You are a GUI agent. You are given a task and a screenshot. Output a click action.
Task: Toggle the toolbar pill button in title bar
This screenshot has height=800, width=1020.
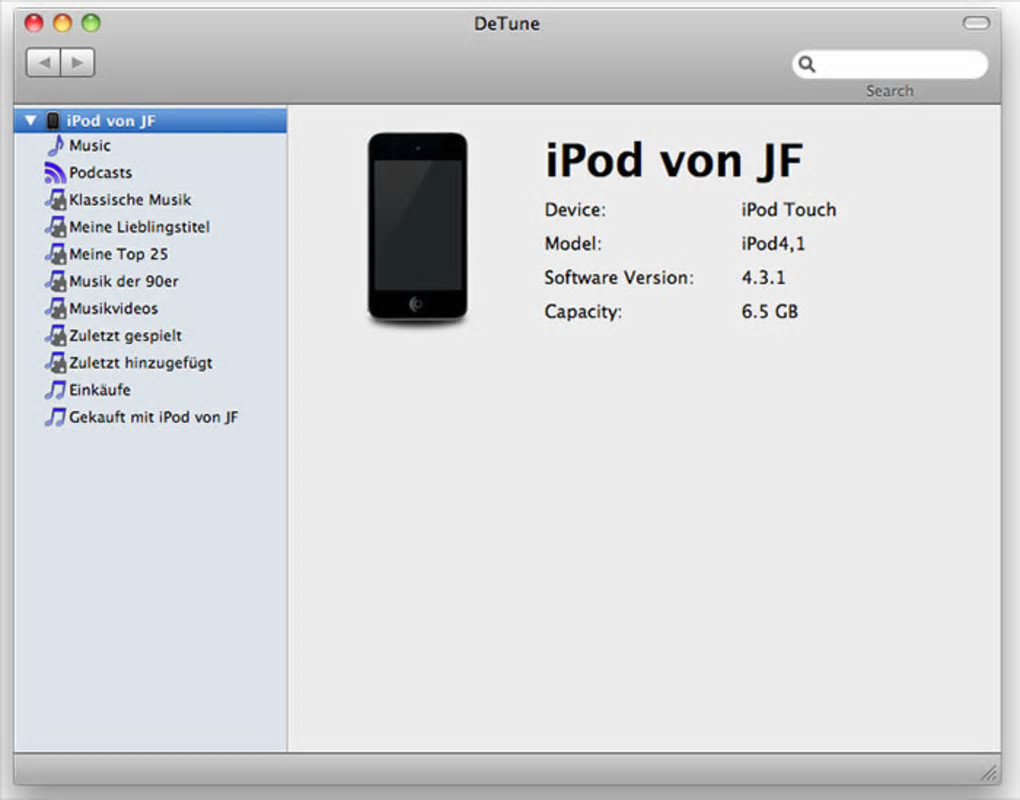(x=976, y=23)
